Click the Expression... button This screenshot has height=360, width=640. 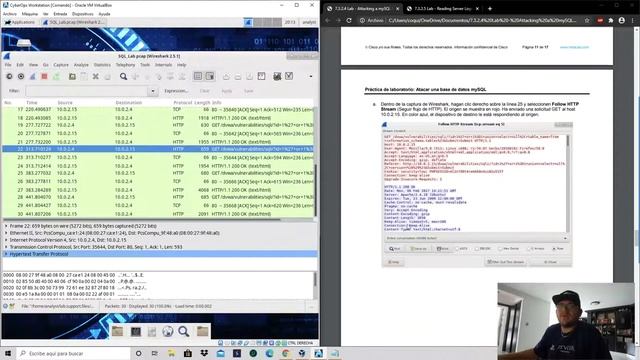[x=176, y=91]
